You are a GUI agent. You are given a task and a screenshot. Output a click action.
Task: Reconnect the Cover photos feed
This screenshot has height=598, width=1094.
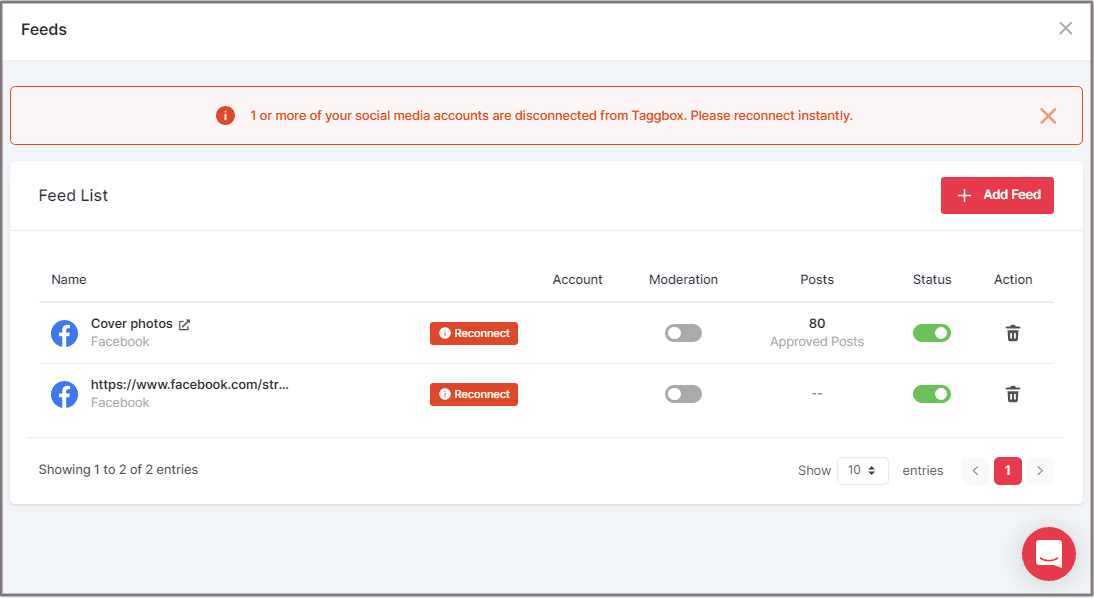474,333
